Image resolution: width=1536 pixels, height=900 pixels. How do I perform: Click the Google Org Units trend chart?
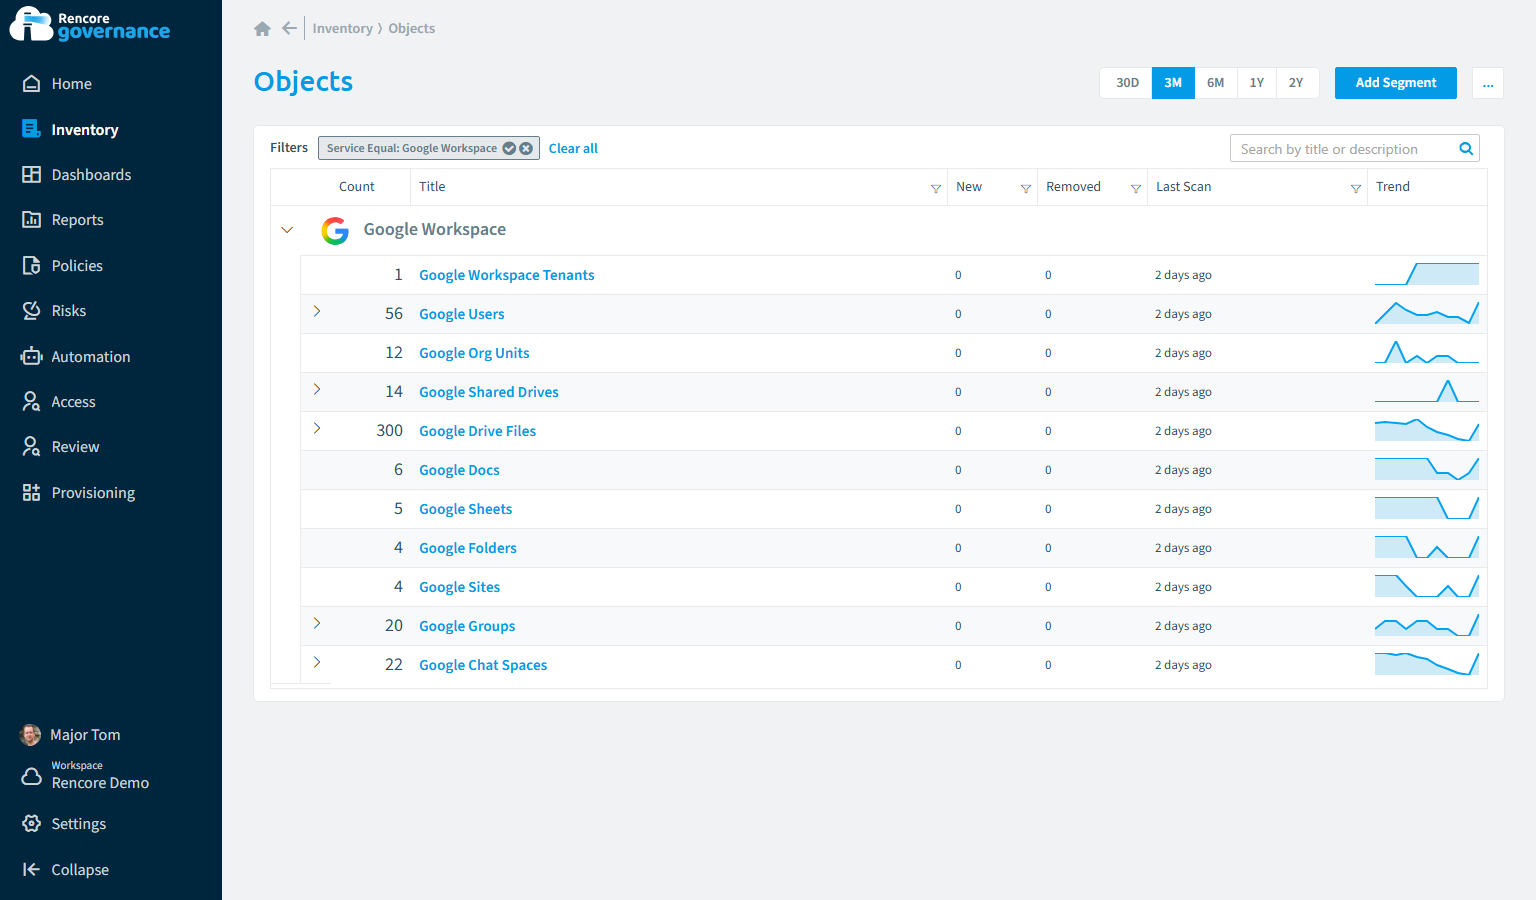[1427, 352]
